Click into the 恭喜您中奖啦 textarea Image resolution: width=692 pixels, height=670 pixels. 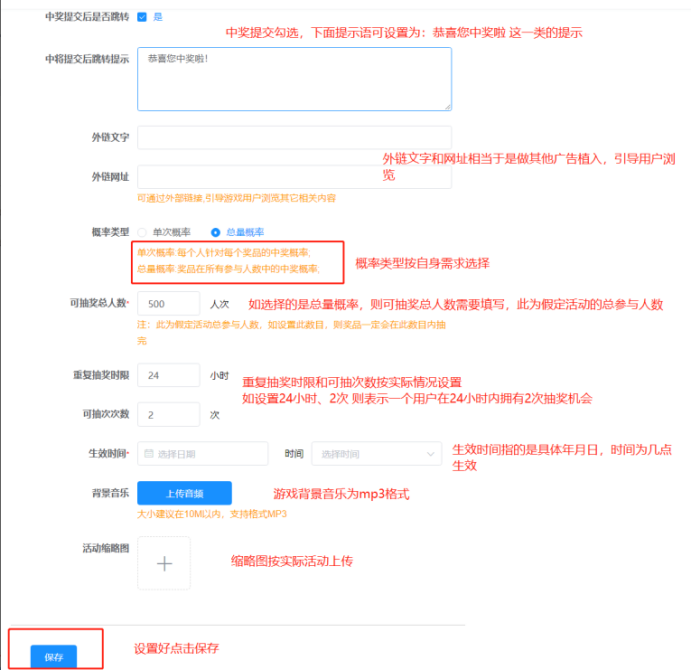294,78
